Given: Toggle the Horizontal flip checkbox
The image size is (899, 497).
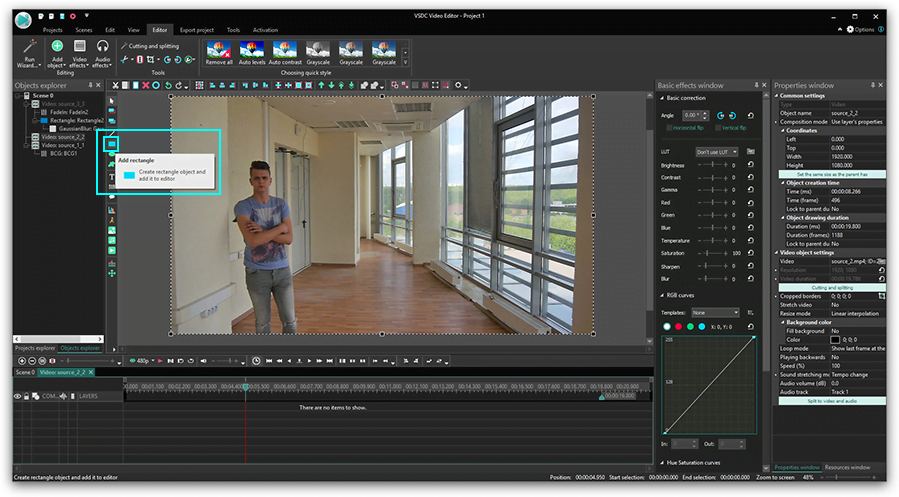Looking at the screenshot, I should (669, 128).
